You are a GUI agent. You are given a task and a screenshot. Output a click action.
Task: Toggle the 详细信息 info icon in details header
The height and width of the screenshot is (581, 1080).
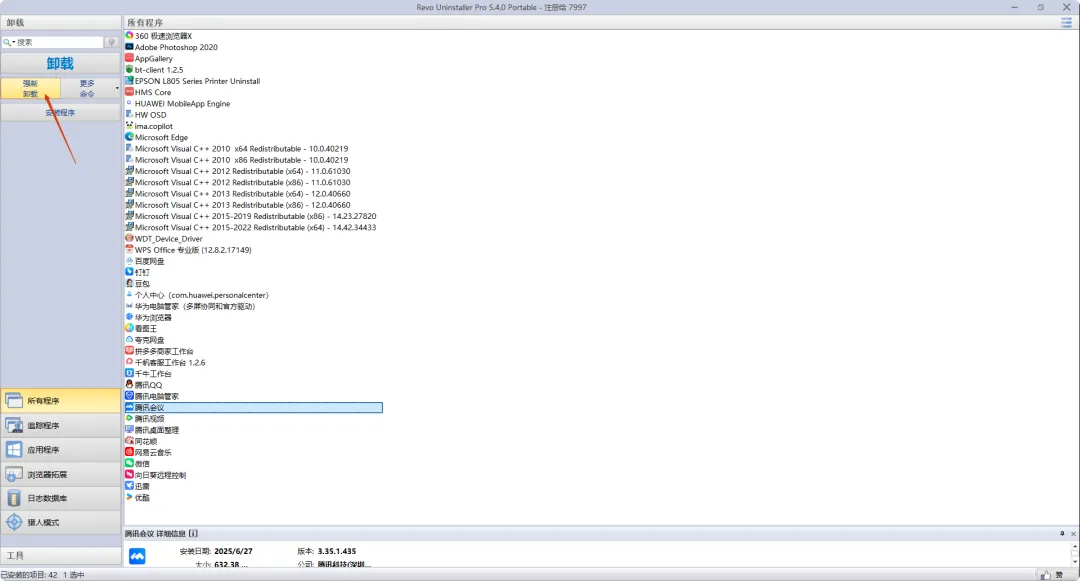click(x=193, y=534)
